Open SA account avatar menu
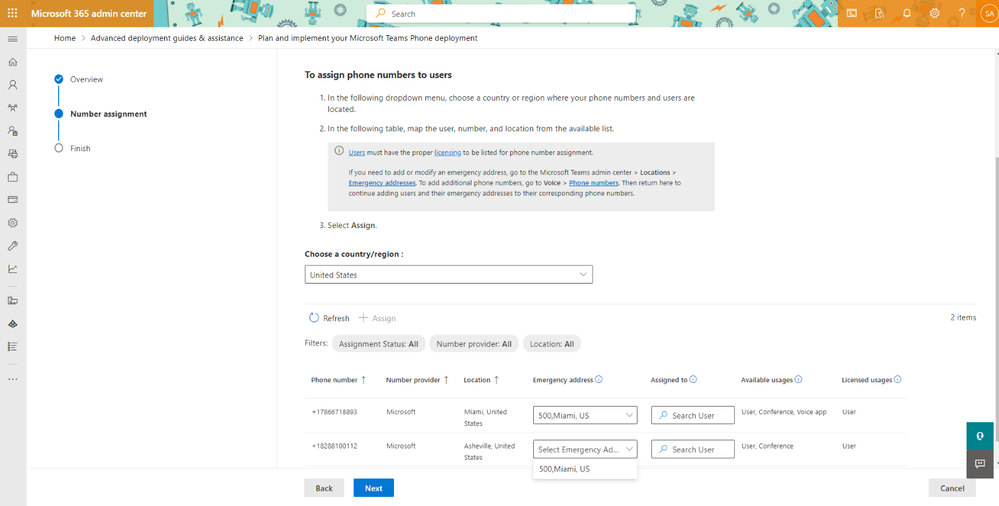The height and width of the screenshot is (506, 999). [988, 13]
